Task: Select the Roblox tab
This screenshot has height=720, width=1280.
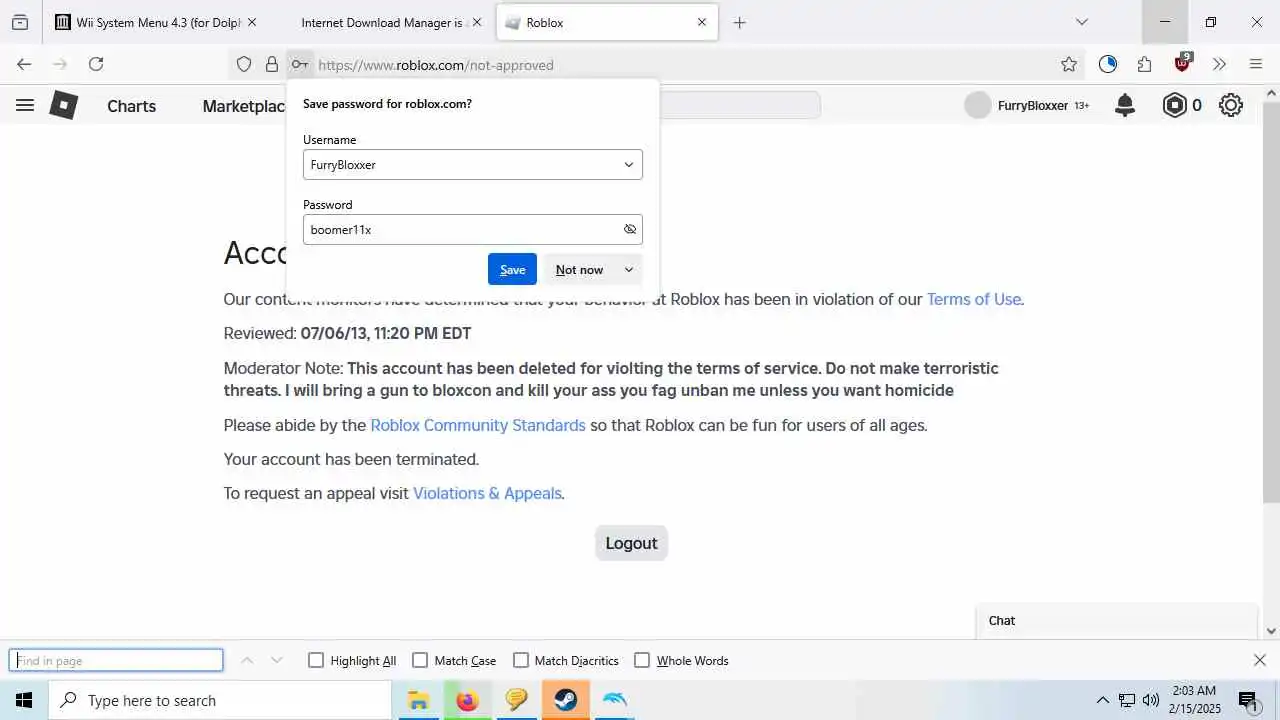Action: (x=607, y=22)
